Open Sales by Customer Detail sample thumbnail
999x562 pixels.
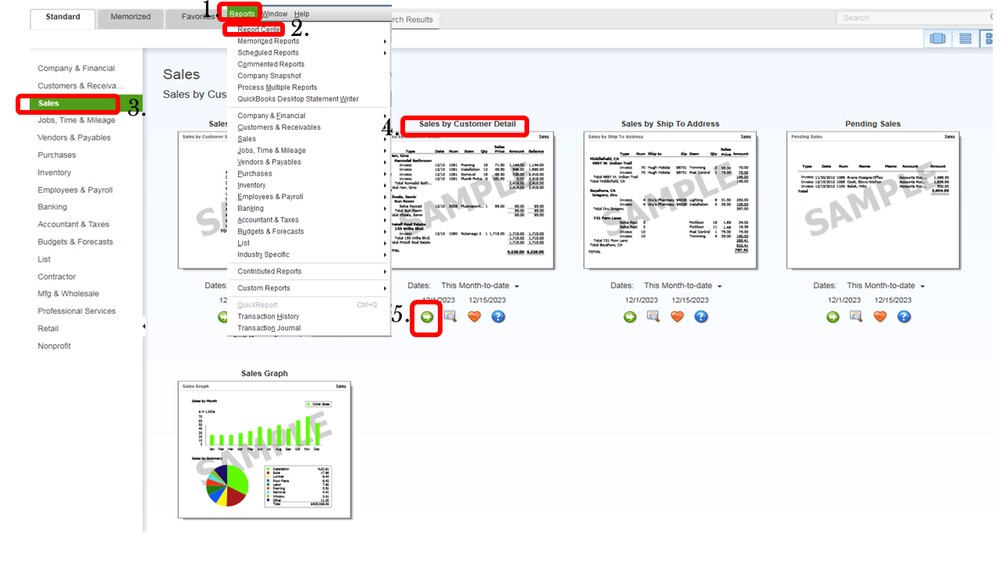(x=472, y=200)
